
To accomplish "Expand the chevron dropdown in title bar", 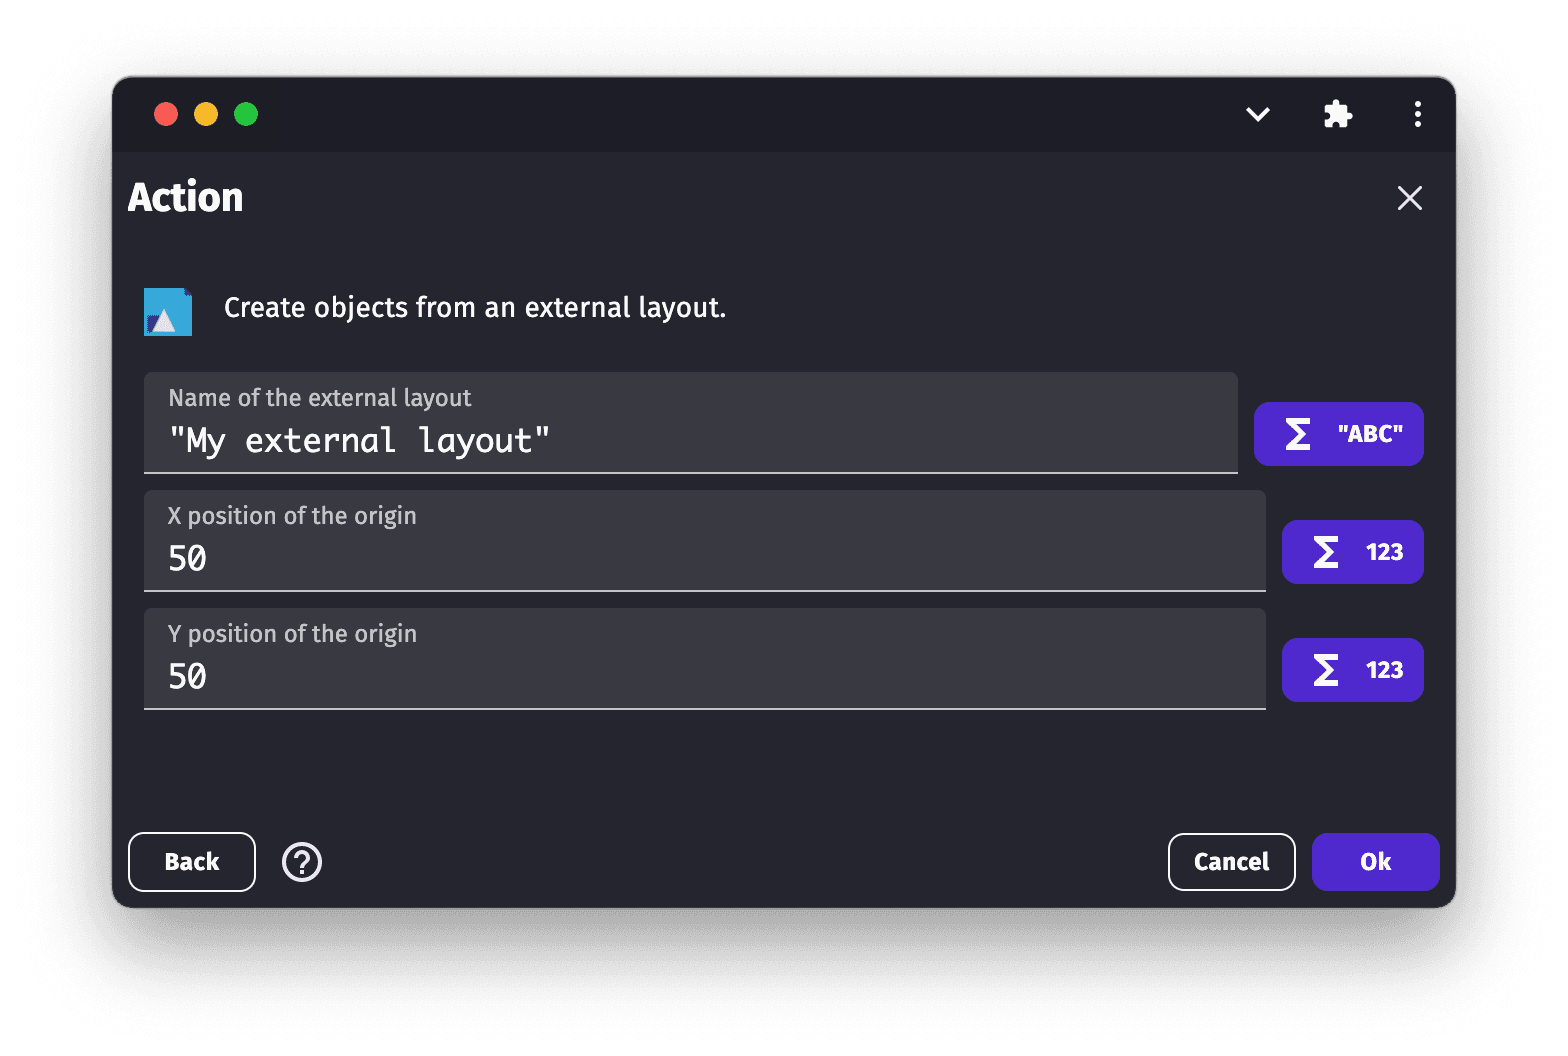I will coord(1258,115).
